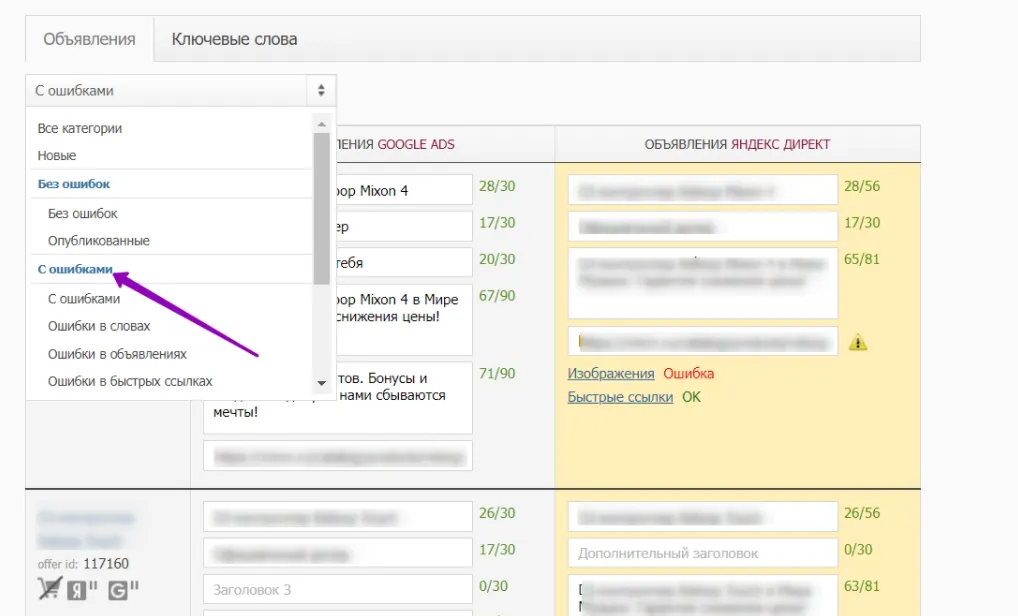Click the dropdown list scroll-down arrow
This screenshot has height=616, width=1018.
tap(321, 383)
